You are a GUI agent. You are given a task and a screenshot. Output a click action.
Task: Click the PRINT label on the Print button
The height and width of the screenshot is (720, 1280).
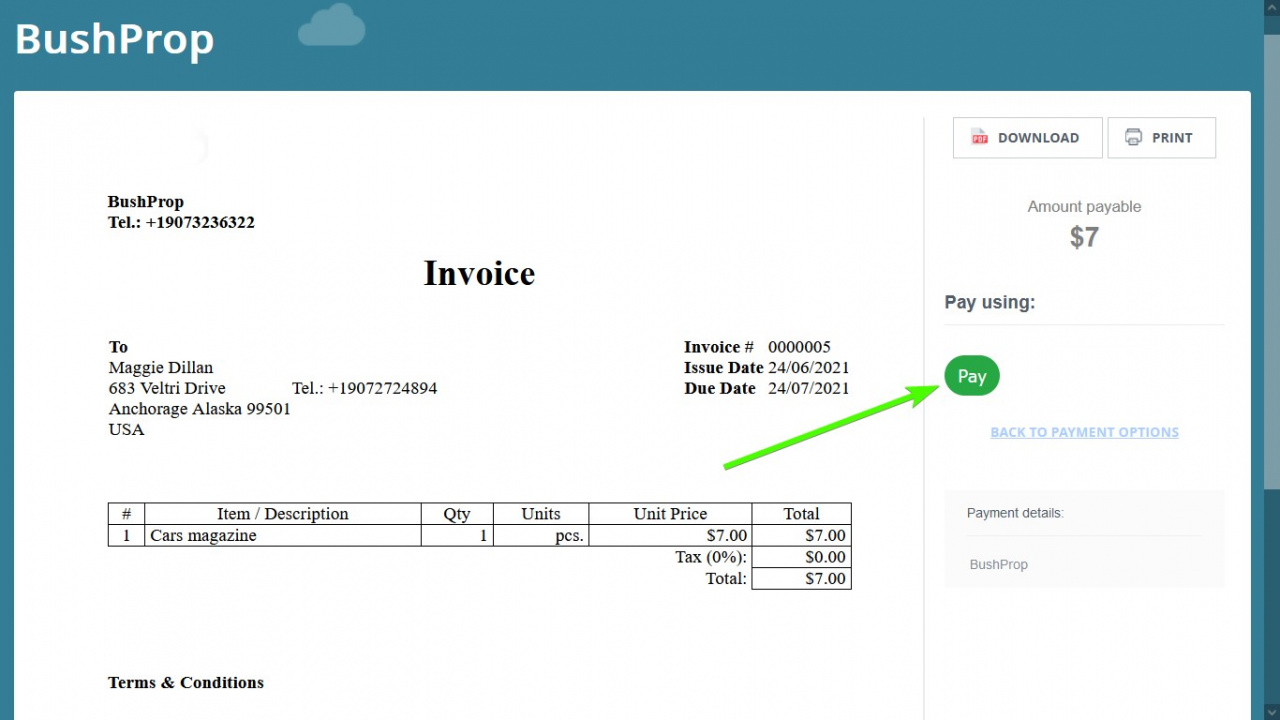click(x=1172, y=138)
